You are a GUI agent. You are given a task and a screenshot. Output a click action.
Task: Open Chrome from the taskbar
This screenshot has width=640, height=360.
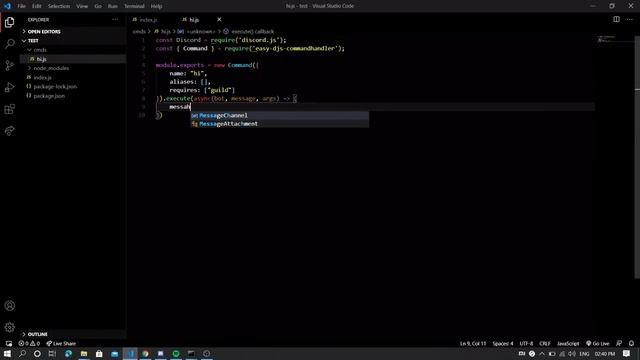click(x=145, y=353)
